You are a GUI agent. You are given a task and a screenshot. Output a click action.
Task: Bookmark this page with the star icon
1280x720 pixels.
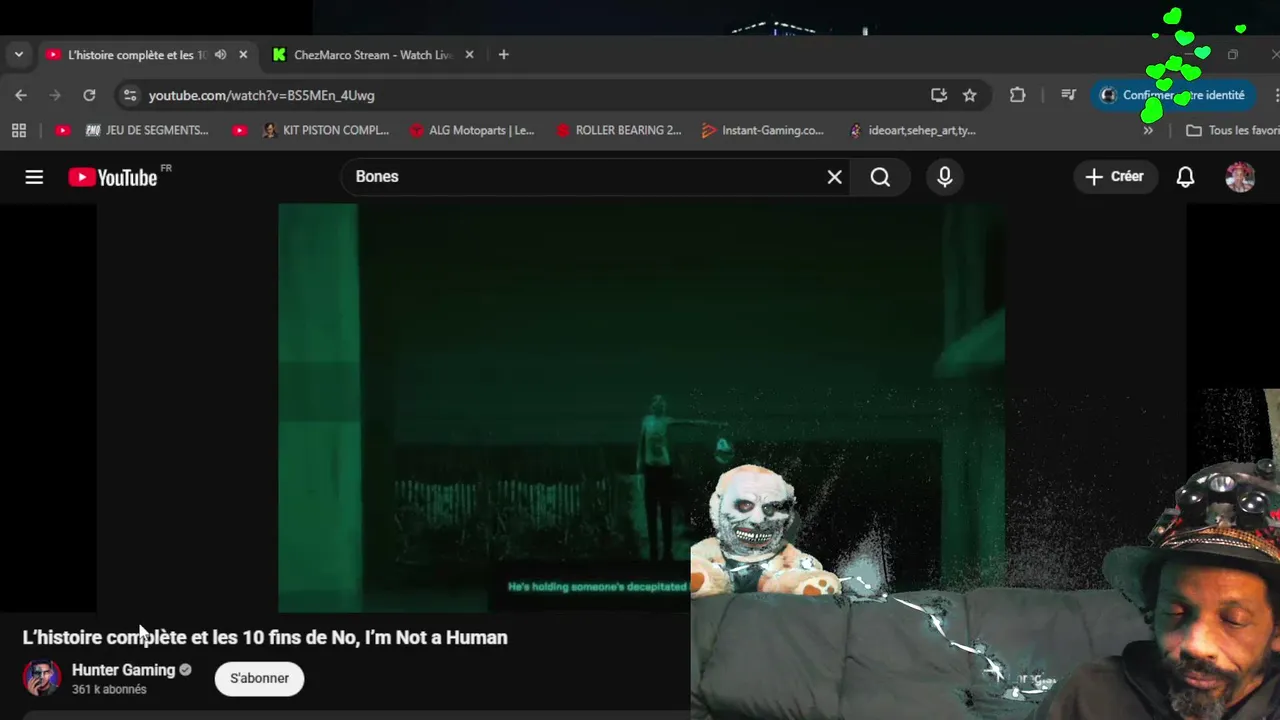pos(969,95)
